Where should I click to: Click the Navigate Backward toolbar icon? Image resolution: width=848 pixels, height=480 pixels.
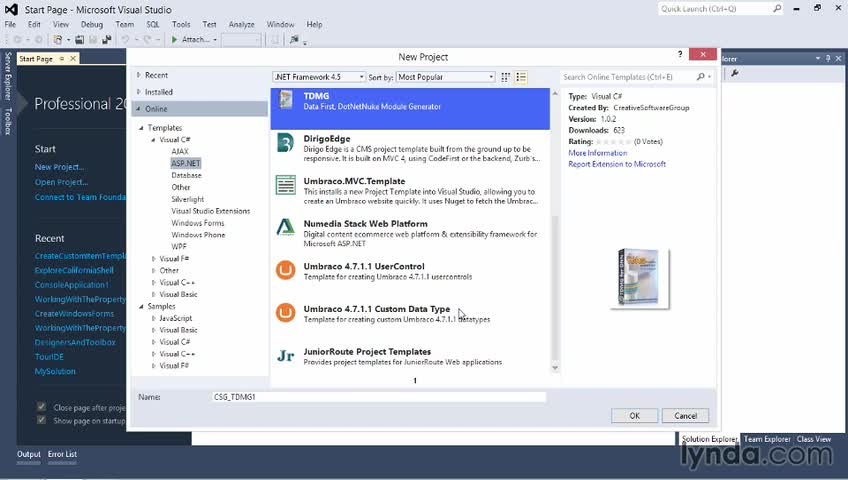point(17,39)
